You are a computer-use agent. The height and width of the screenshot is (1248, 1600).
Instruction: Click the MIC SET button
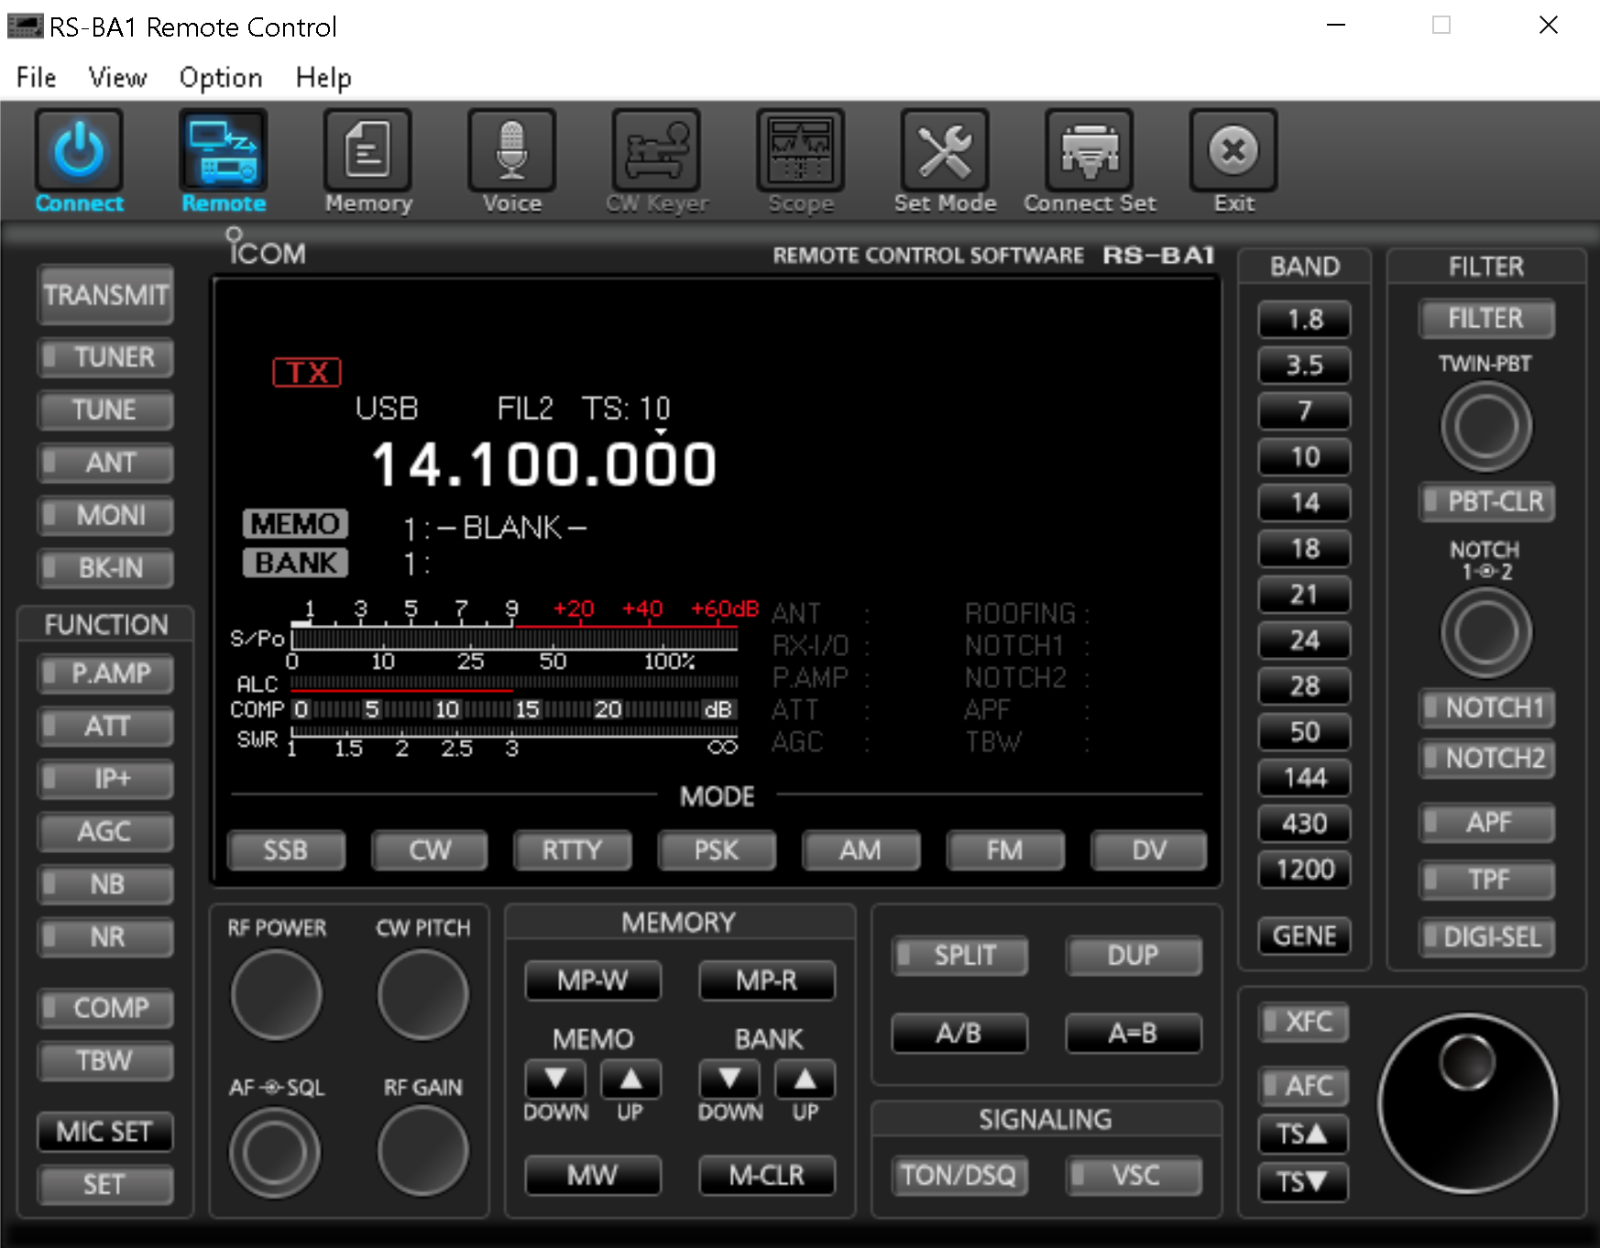pos(106,1132)
